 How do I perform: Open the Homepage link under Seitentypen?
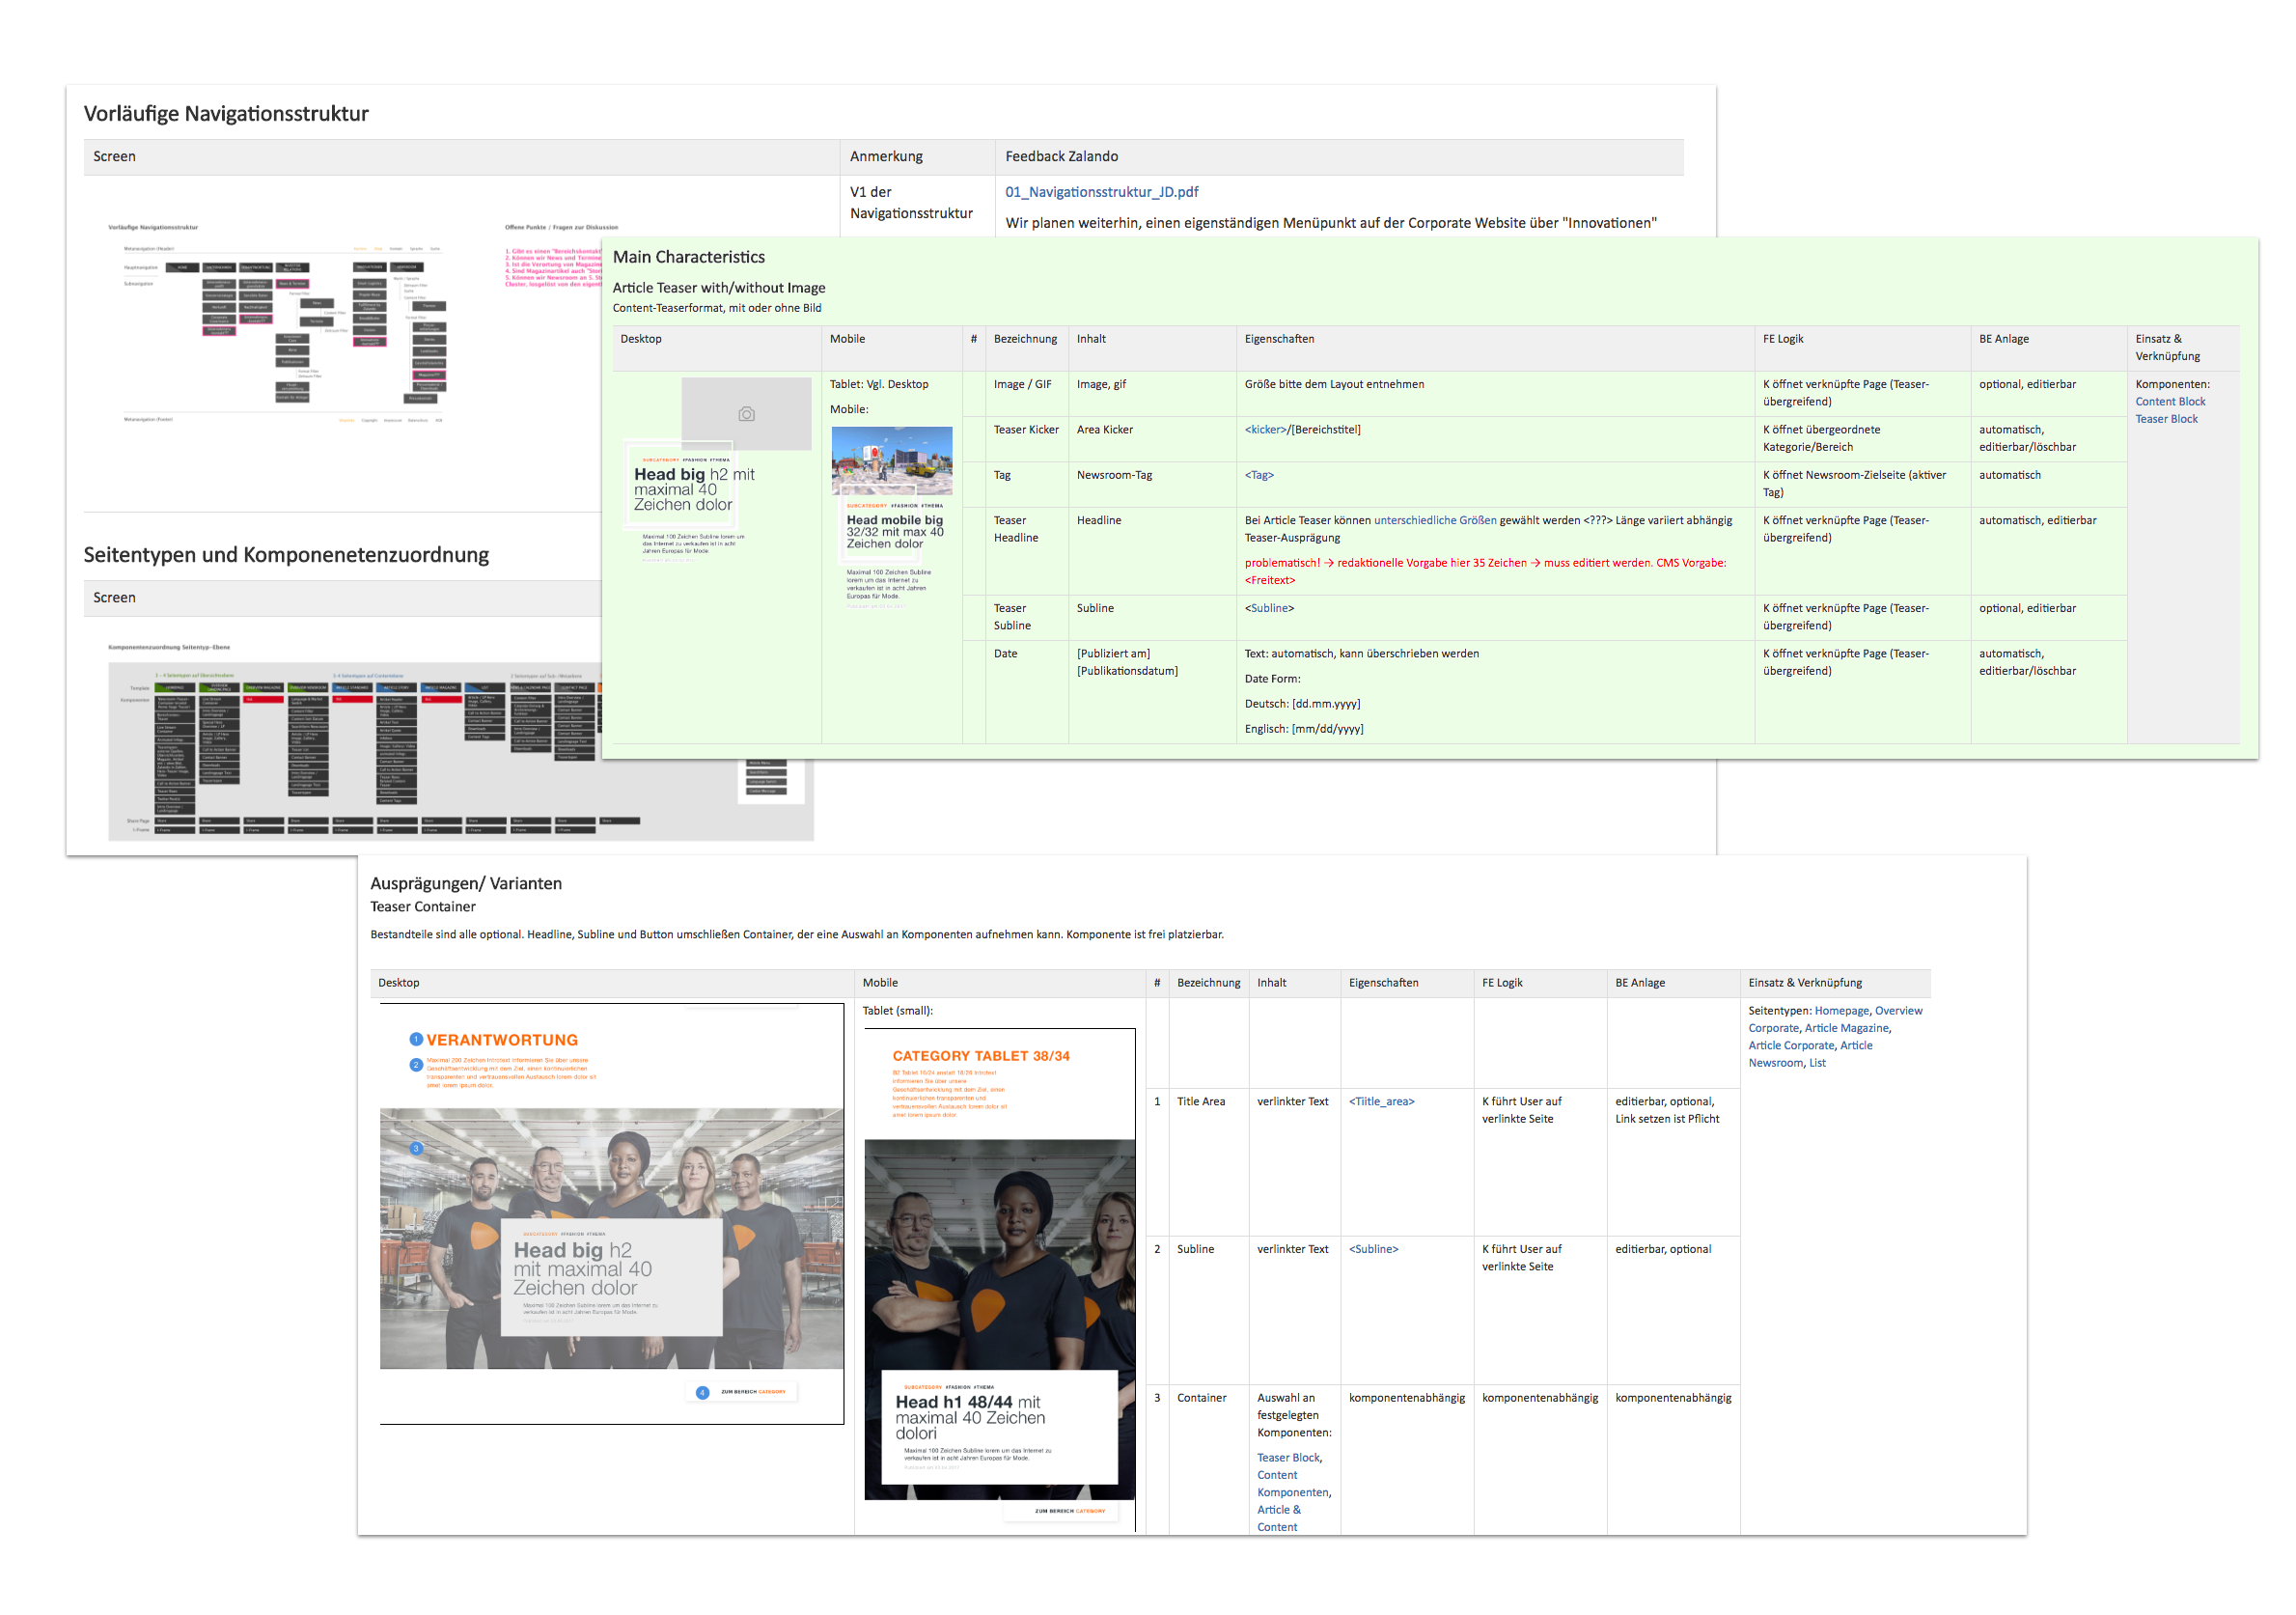click(x=1841, y=1011)
